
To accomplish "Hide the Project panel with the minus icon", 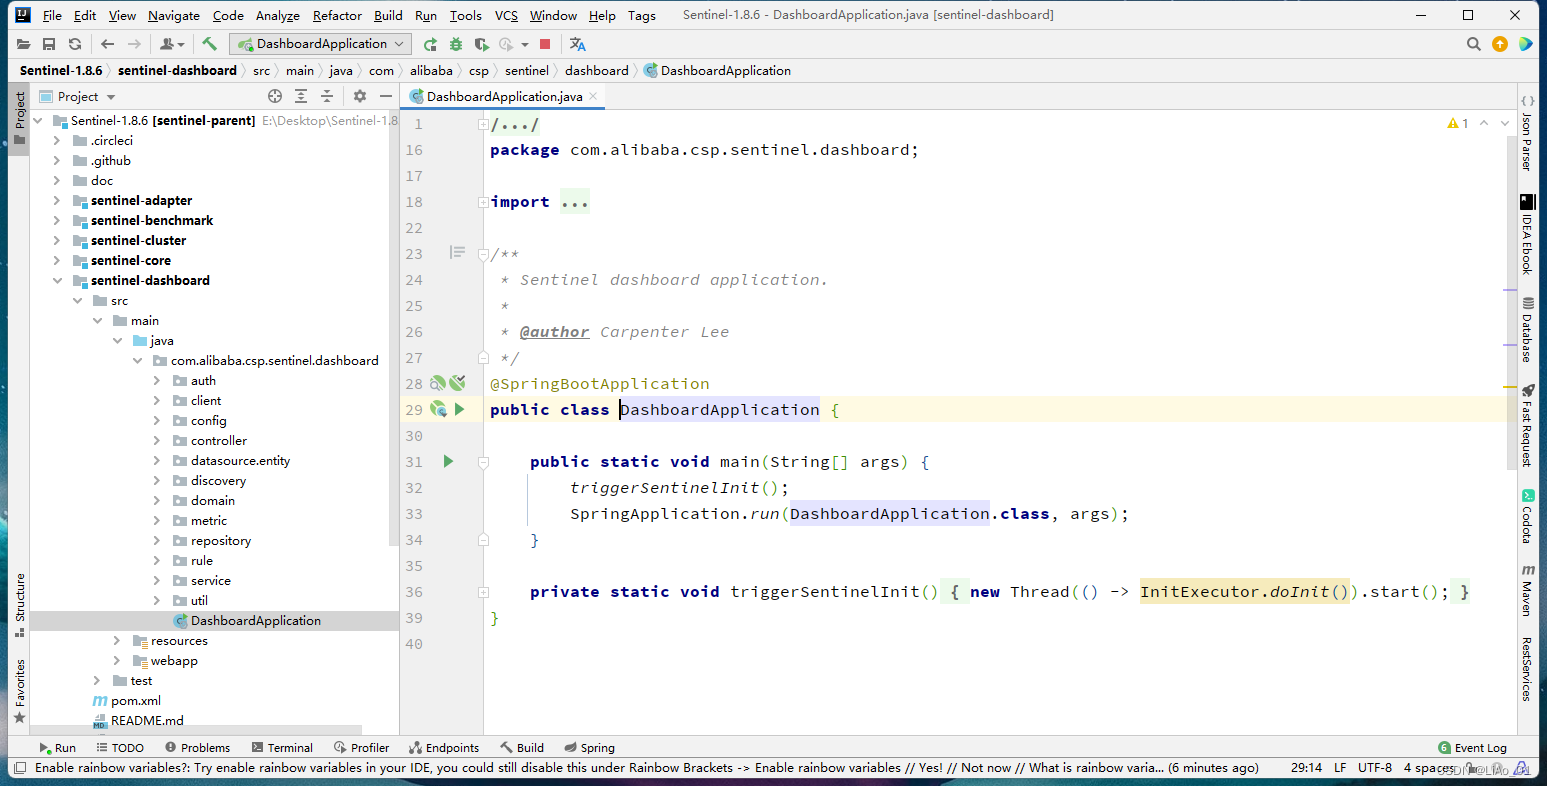I will tap(386, 96).
